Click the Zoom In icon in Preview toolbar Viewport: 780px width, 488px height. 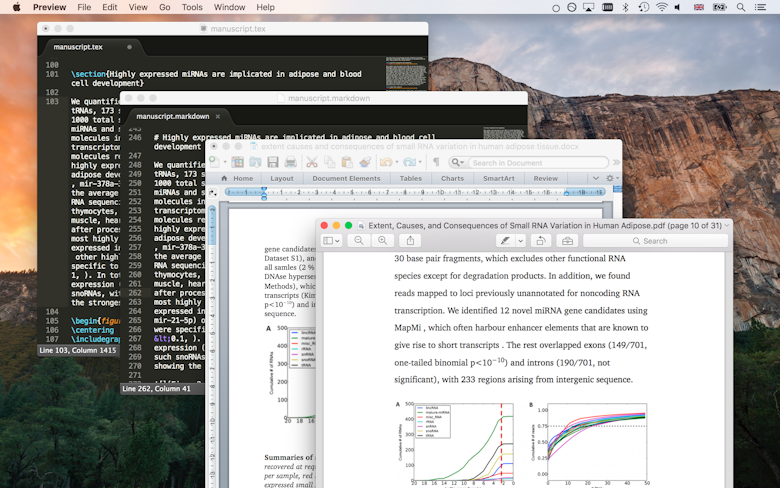tap(383, 241)
